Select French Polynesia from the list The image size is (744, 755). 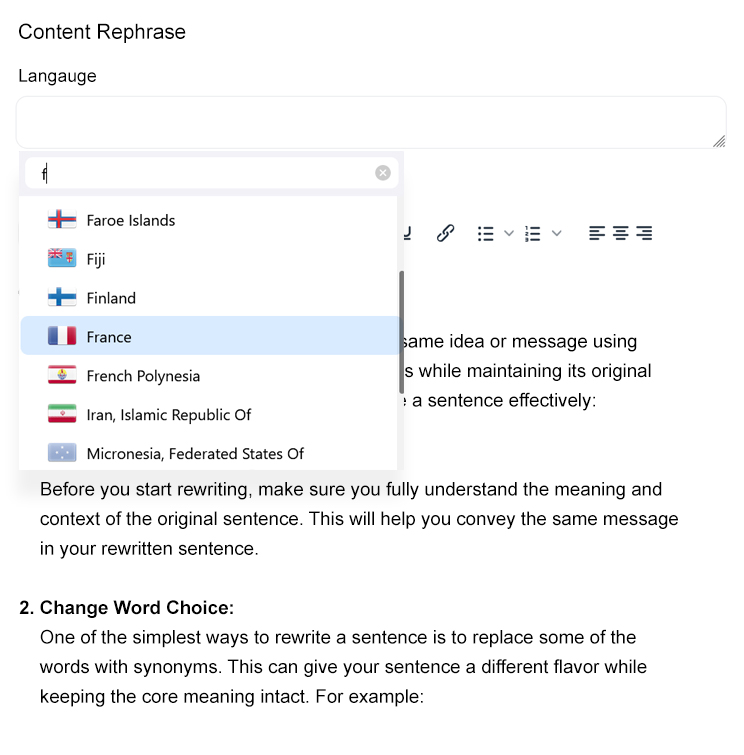tap(143, 376)
